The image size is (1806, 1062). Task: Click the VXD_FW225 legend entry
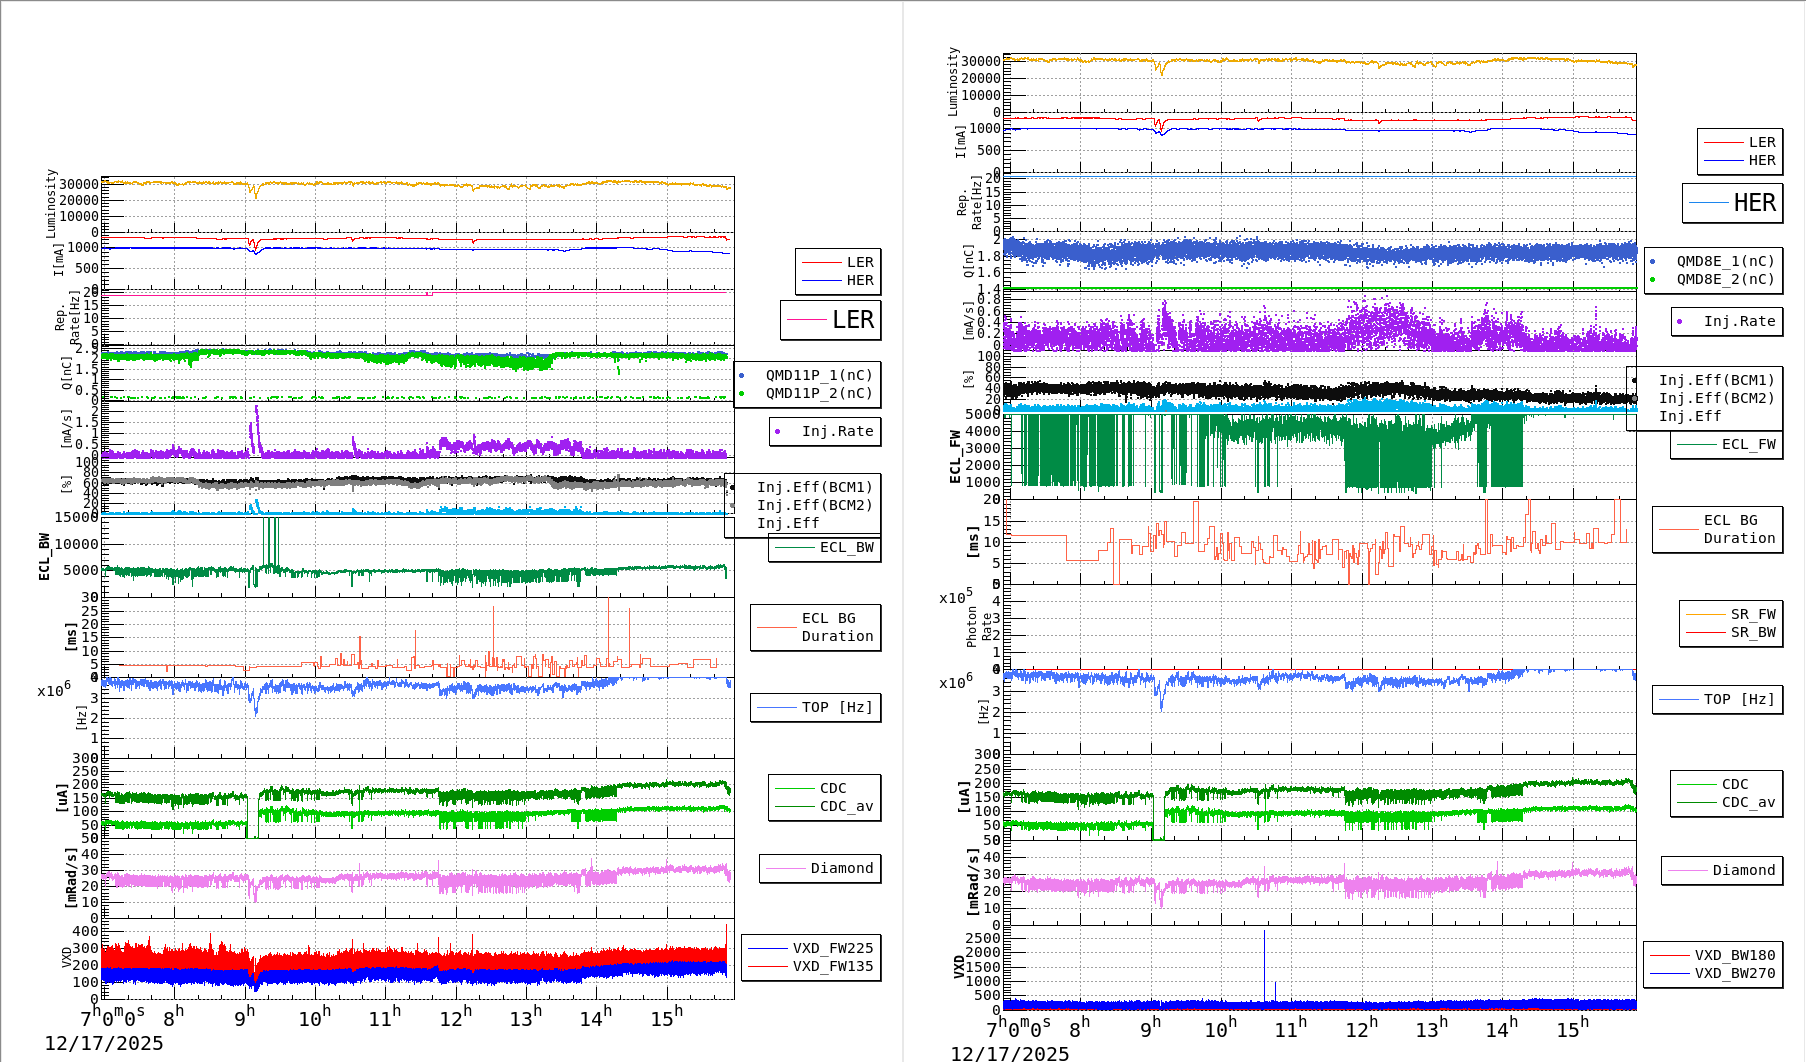[x=832, y=948]
